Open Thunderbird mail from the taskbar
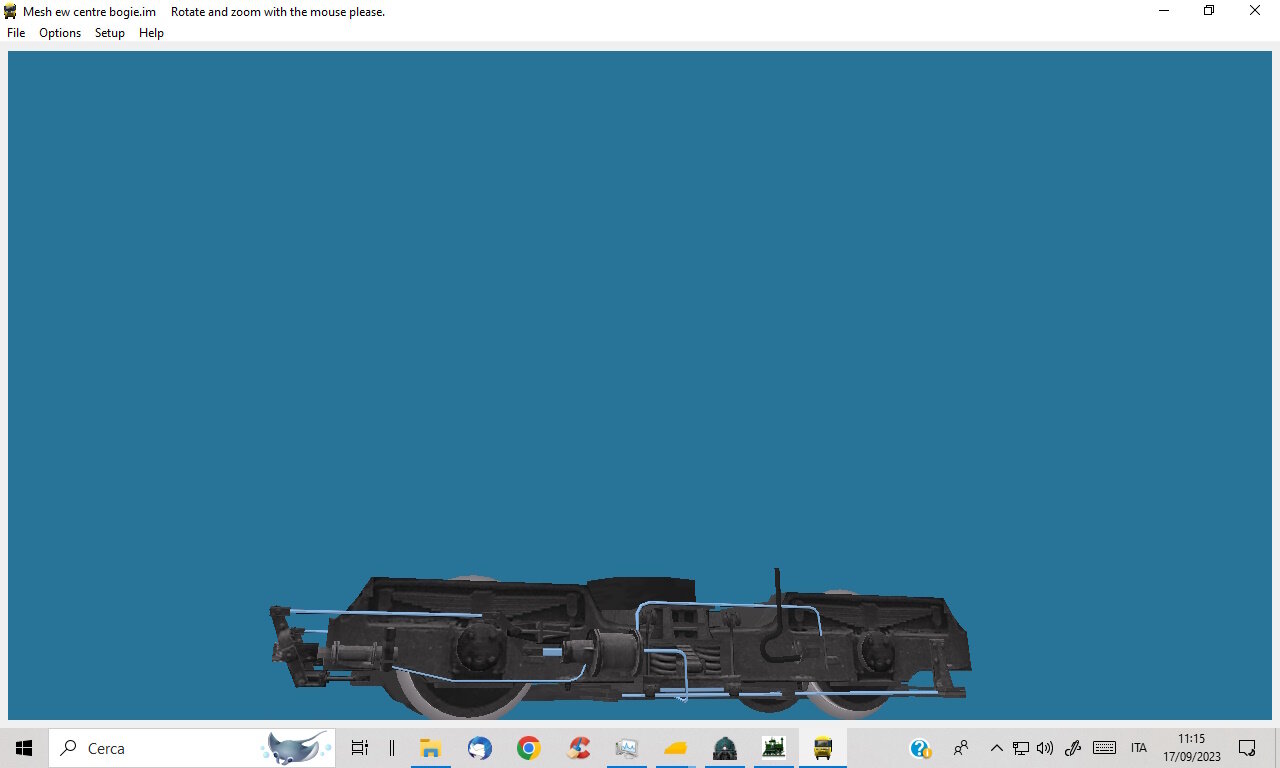The width and height of the screenshot is (1280, 768). [480, 748]
